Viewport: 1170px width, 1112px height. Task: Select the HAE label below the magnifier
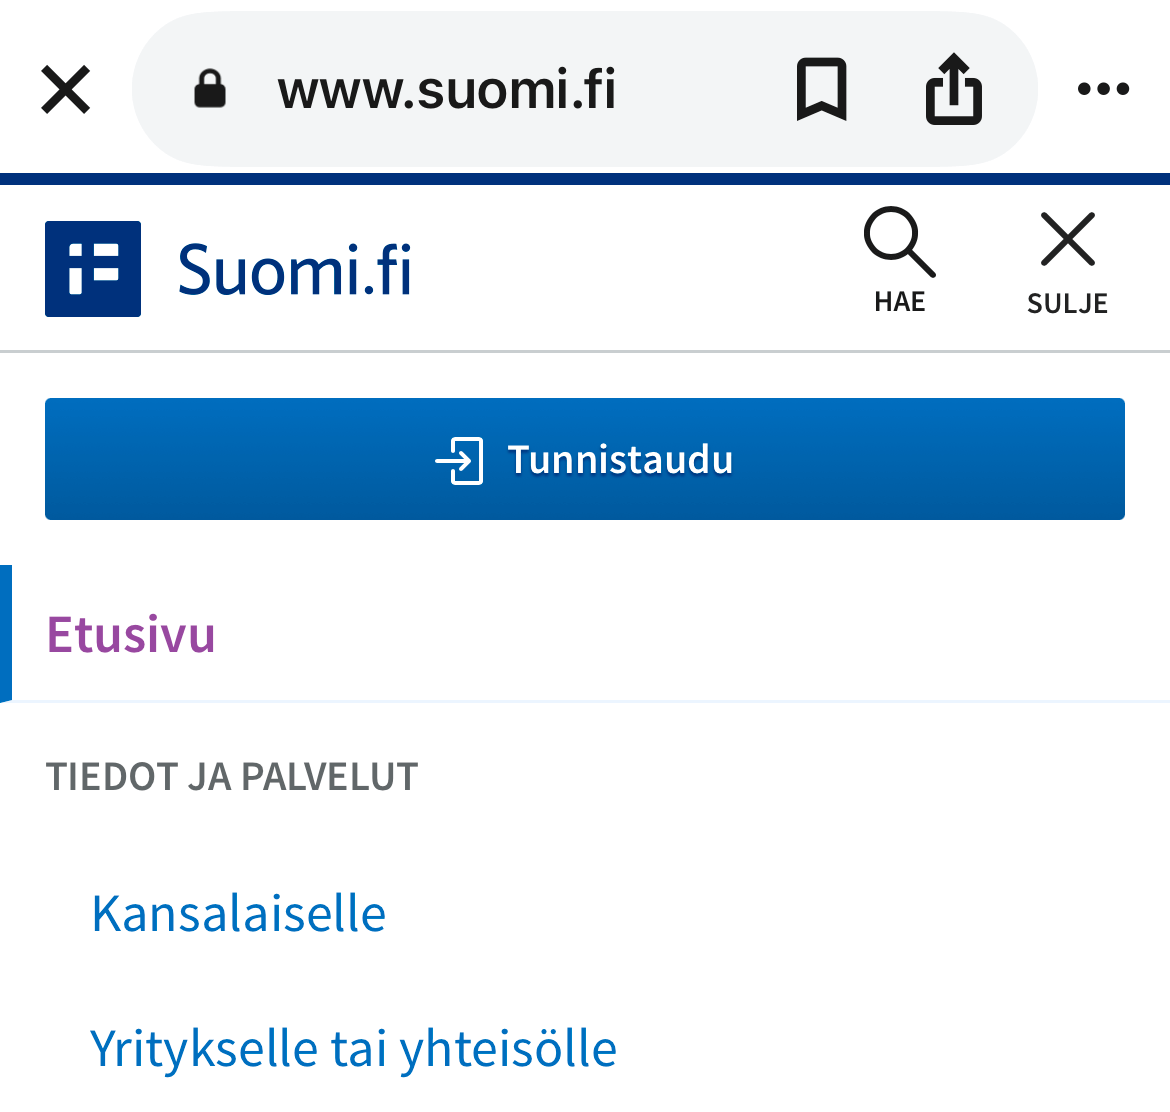coord(898,300)
